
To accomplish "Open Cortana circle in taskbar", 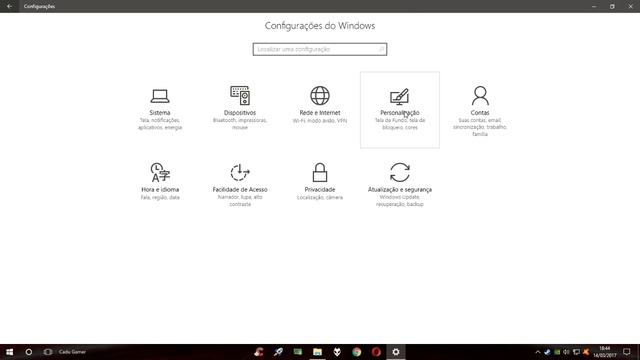I will (29, 352).
